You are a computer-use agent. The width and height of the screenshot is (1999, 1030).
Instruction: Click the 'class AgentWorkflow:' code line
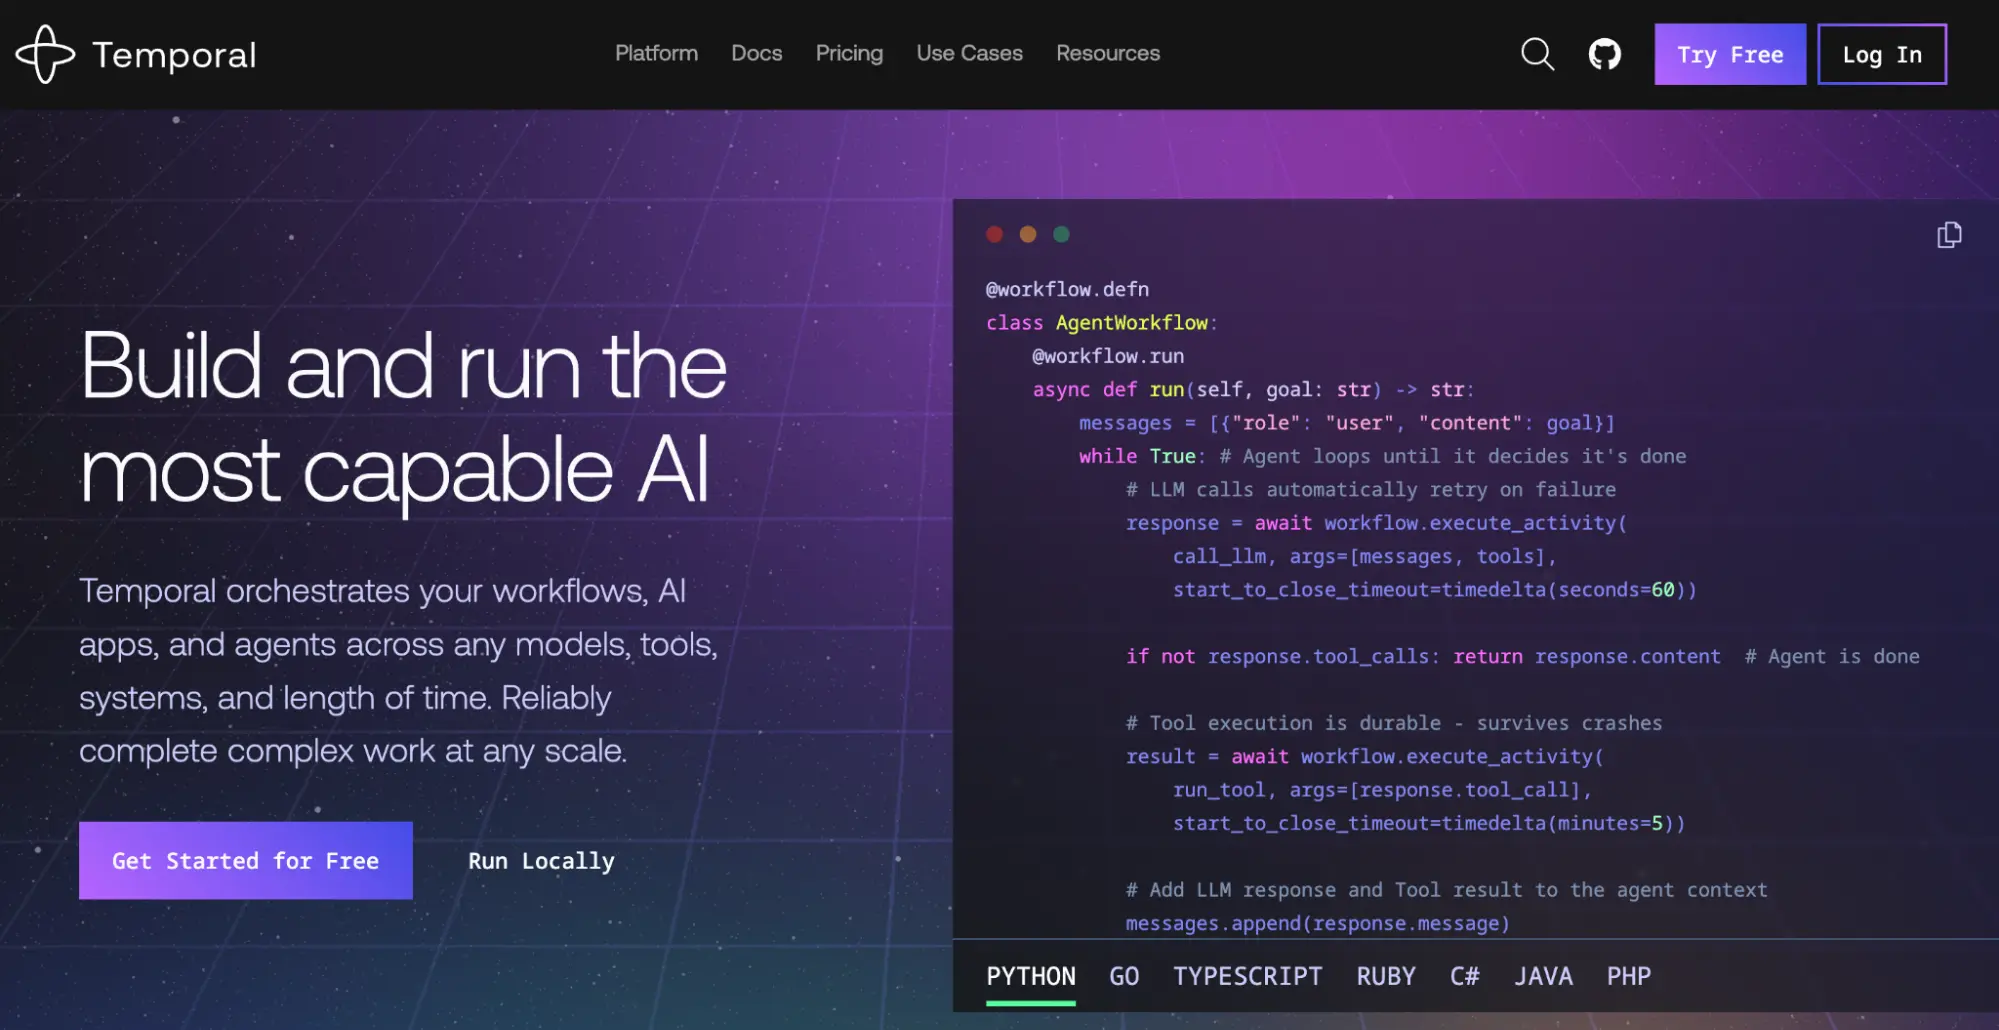[1101, 323]
